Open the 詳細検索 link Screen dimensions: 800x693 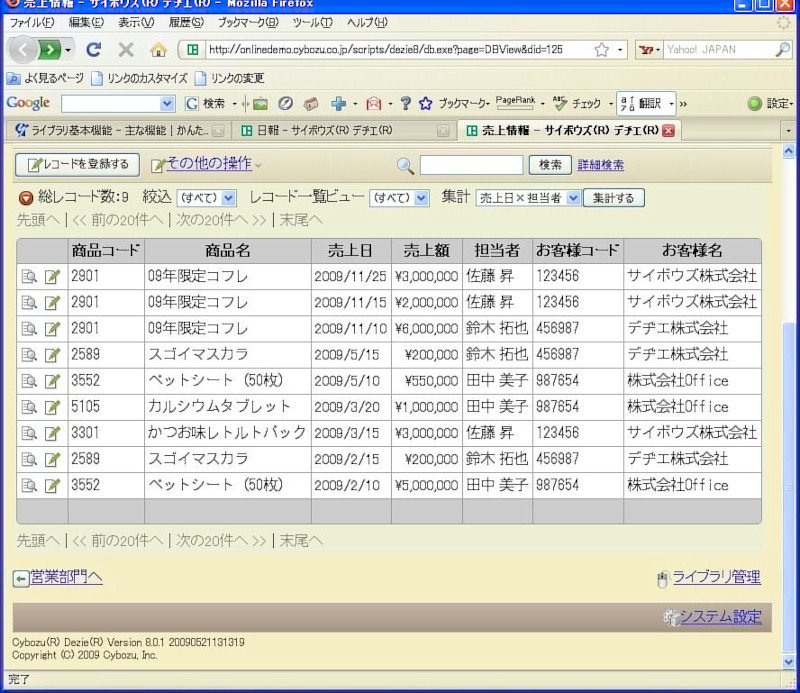tap(601, 165)
